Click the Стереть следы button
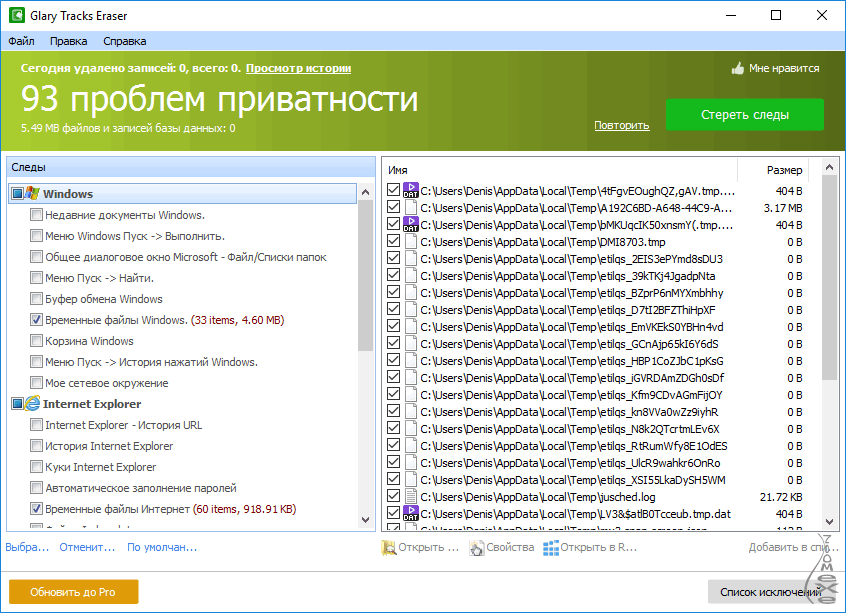The width and height of the screenshot is (846, 613). (745, 114)
